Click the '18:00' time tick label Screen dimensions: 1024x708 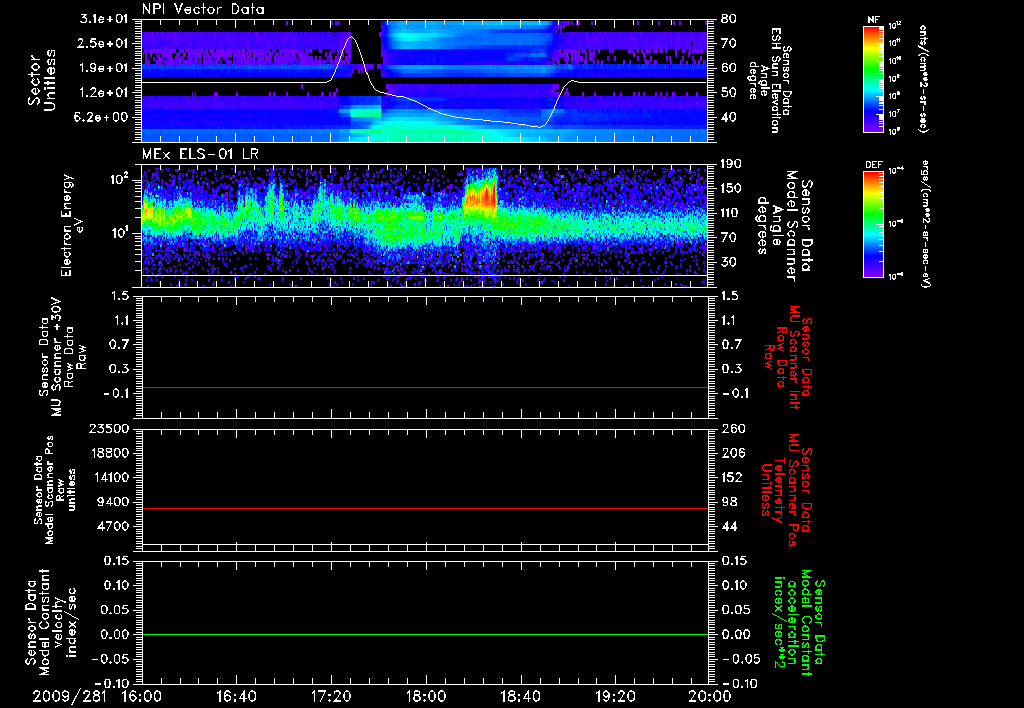425,697
